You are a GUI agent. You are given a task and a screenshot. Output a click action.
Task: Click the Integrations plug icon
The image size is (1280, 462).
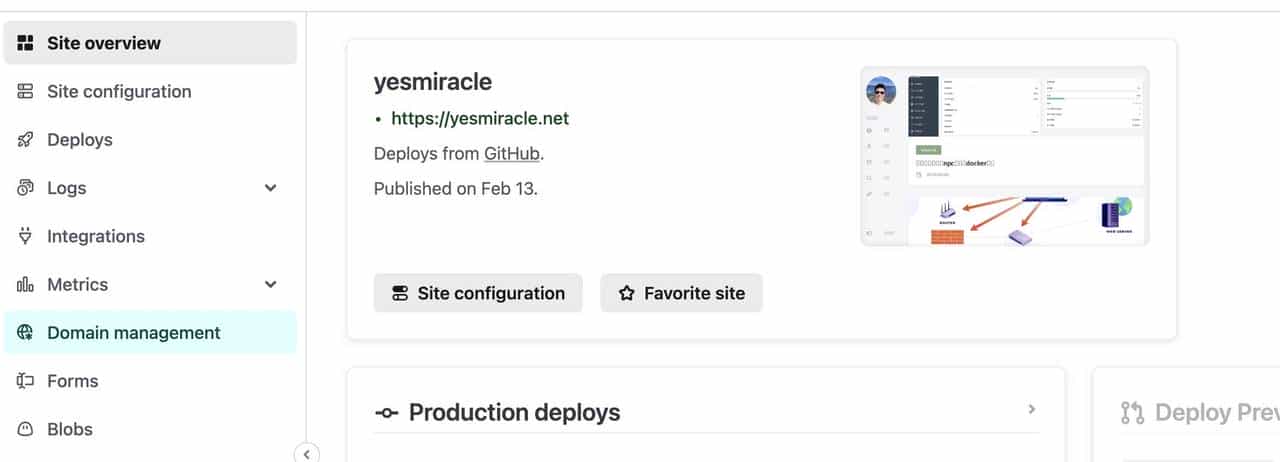26,236
